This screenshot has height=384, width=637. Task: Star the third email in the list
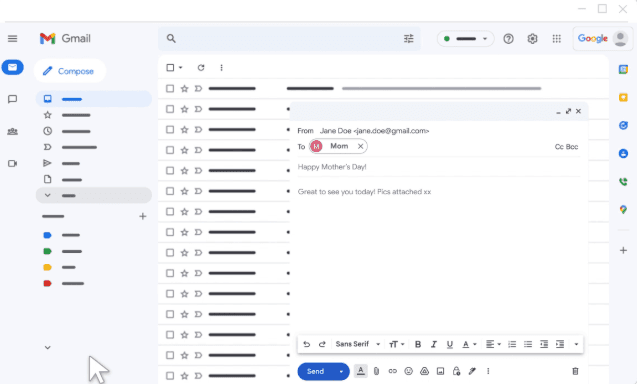[184, 129]
